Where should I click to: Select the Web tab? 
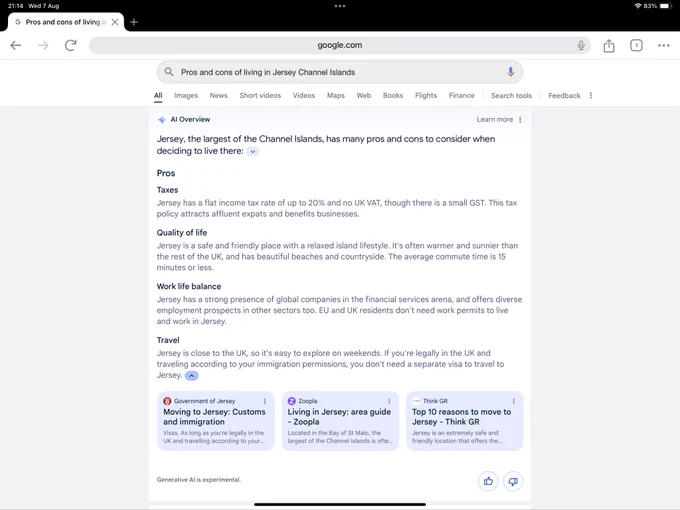click(x=363, y=95)
